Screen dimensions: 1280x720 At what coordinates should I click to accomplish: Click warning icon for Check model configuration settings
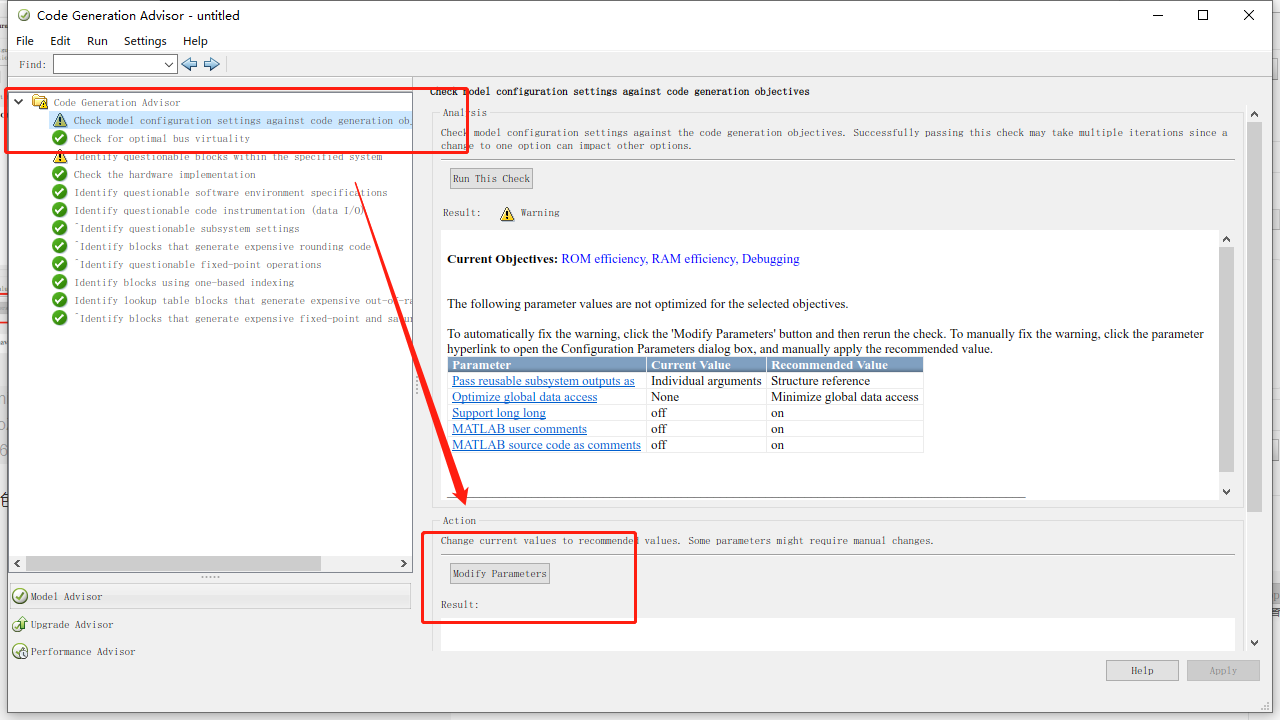tap(60, 120)
